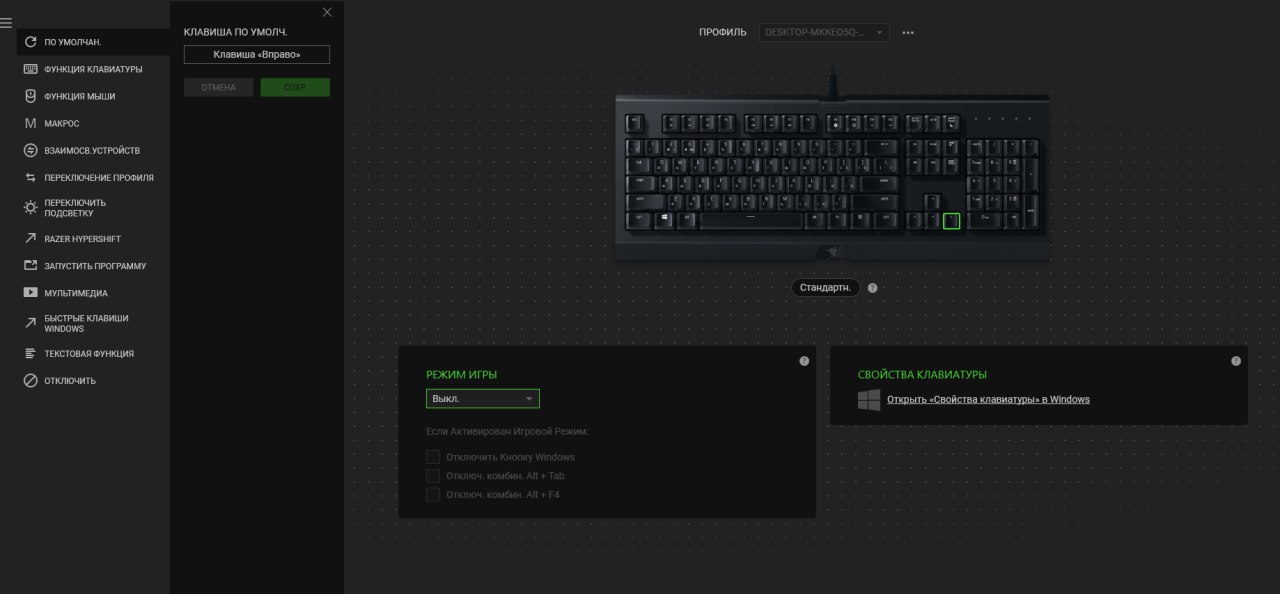Enable the Отключить Кнопку Windows checkbox

click(x=433, y=457)
